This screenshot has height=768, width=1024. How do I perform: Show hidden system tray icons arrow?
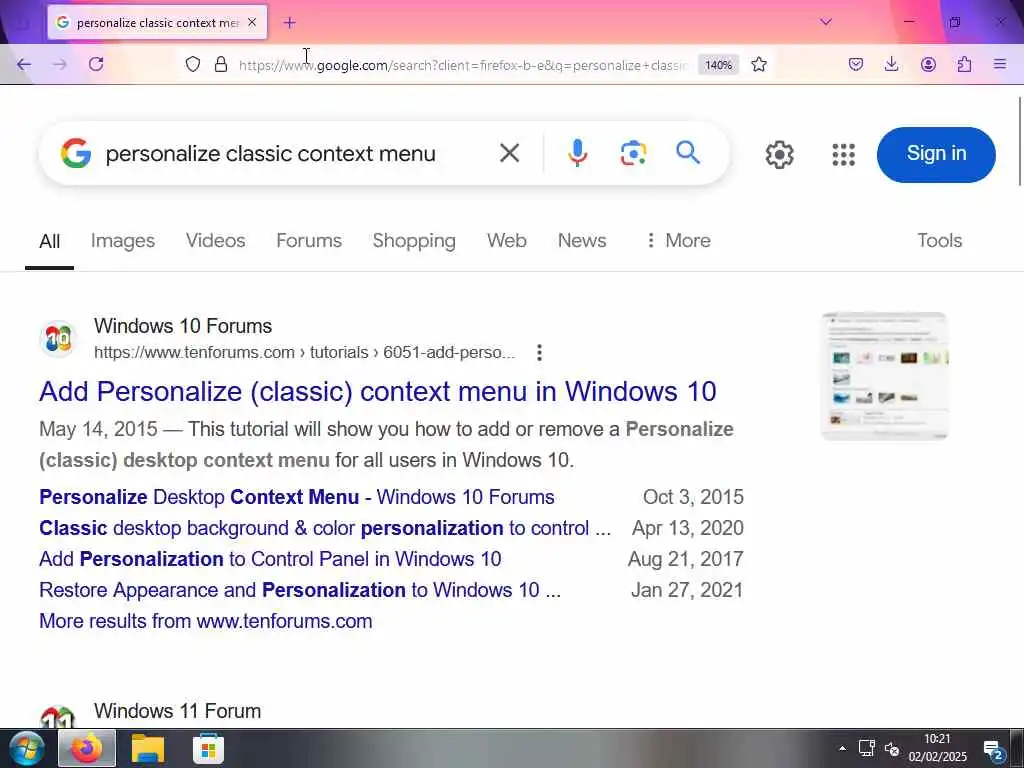pyautogui.click(x=842, y=748)
